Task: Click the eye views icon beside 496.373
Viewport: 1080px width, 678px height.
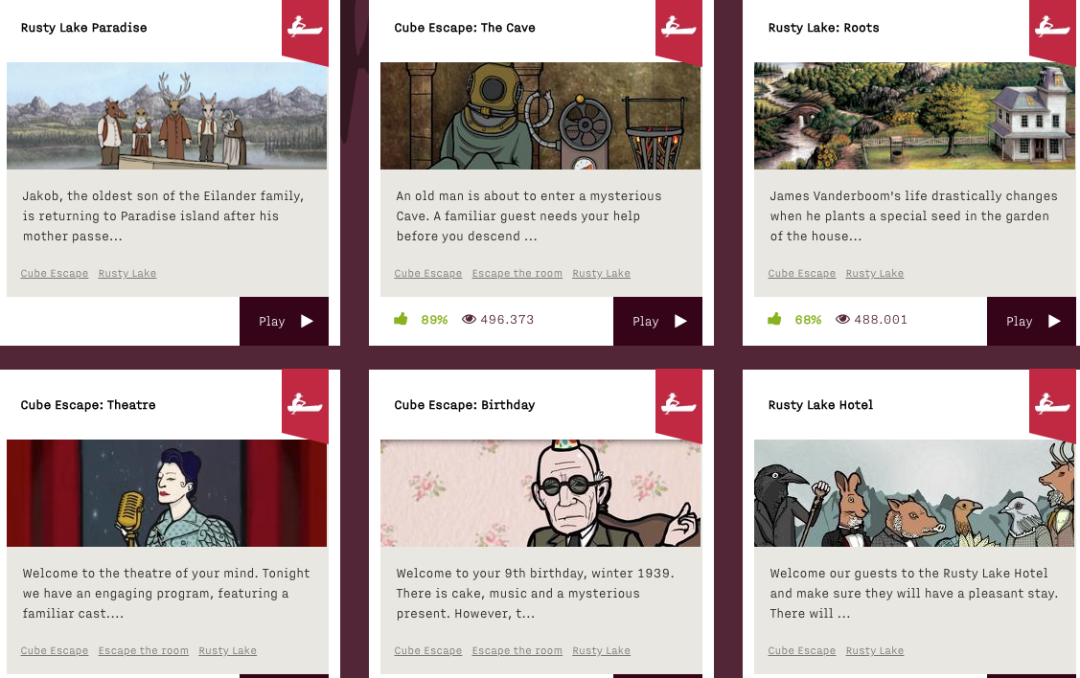Action: pyautogui.click(x=469, y=319)
